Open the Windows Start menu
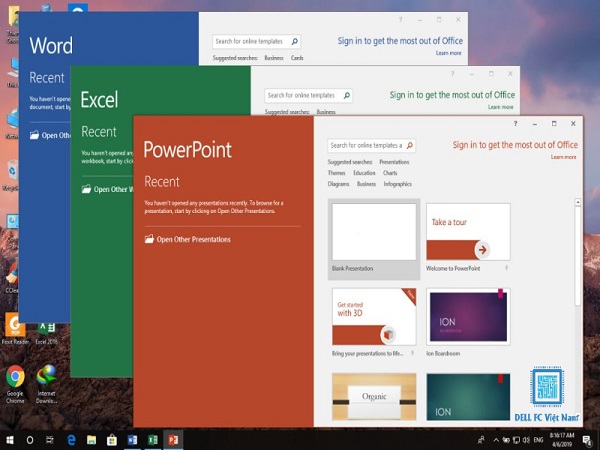This screenshot has height=450, width=600. [10, 440]
